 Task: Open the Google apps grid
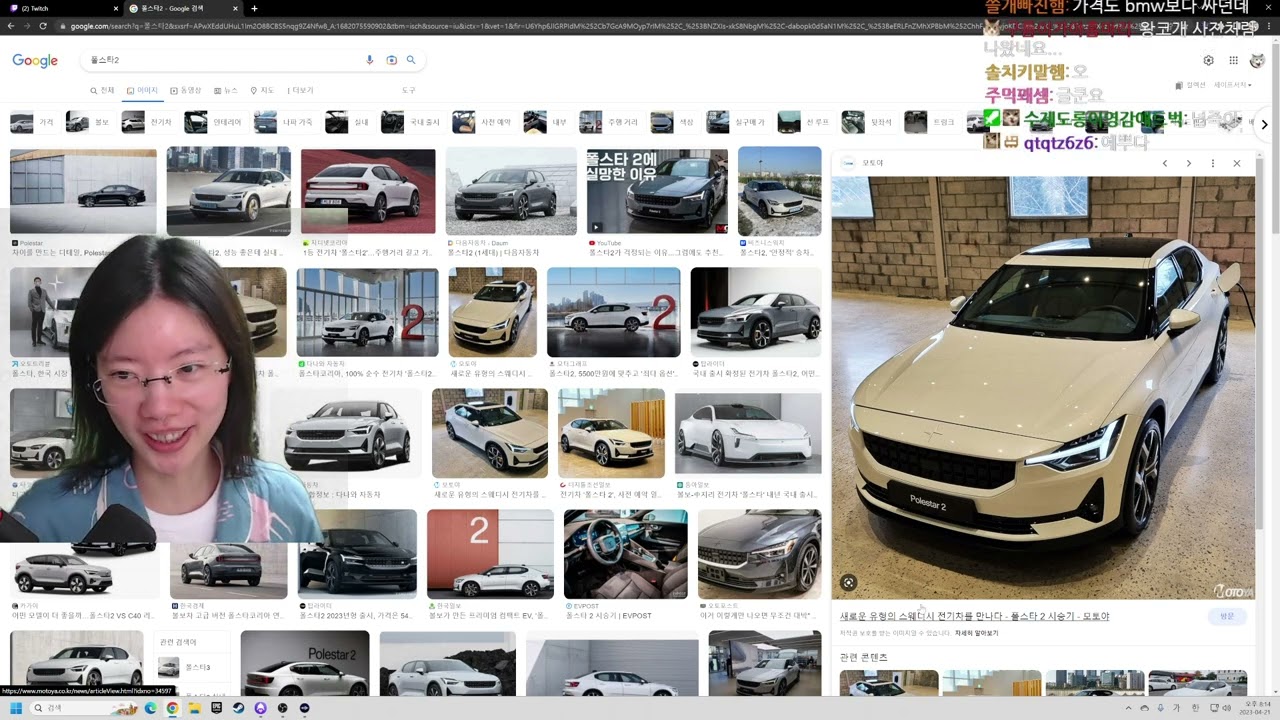(x=1233, y=60)
